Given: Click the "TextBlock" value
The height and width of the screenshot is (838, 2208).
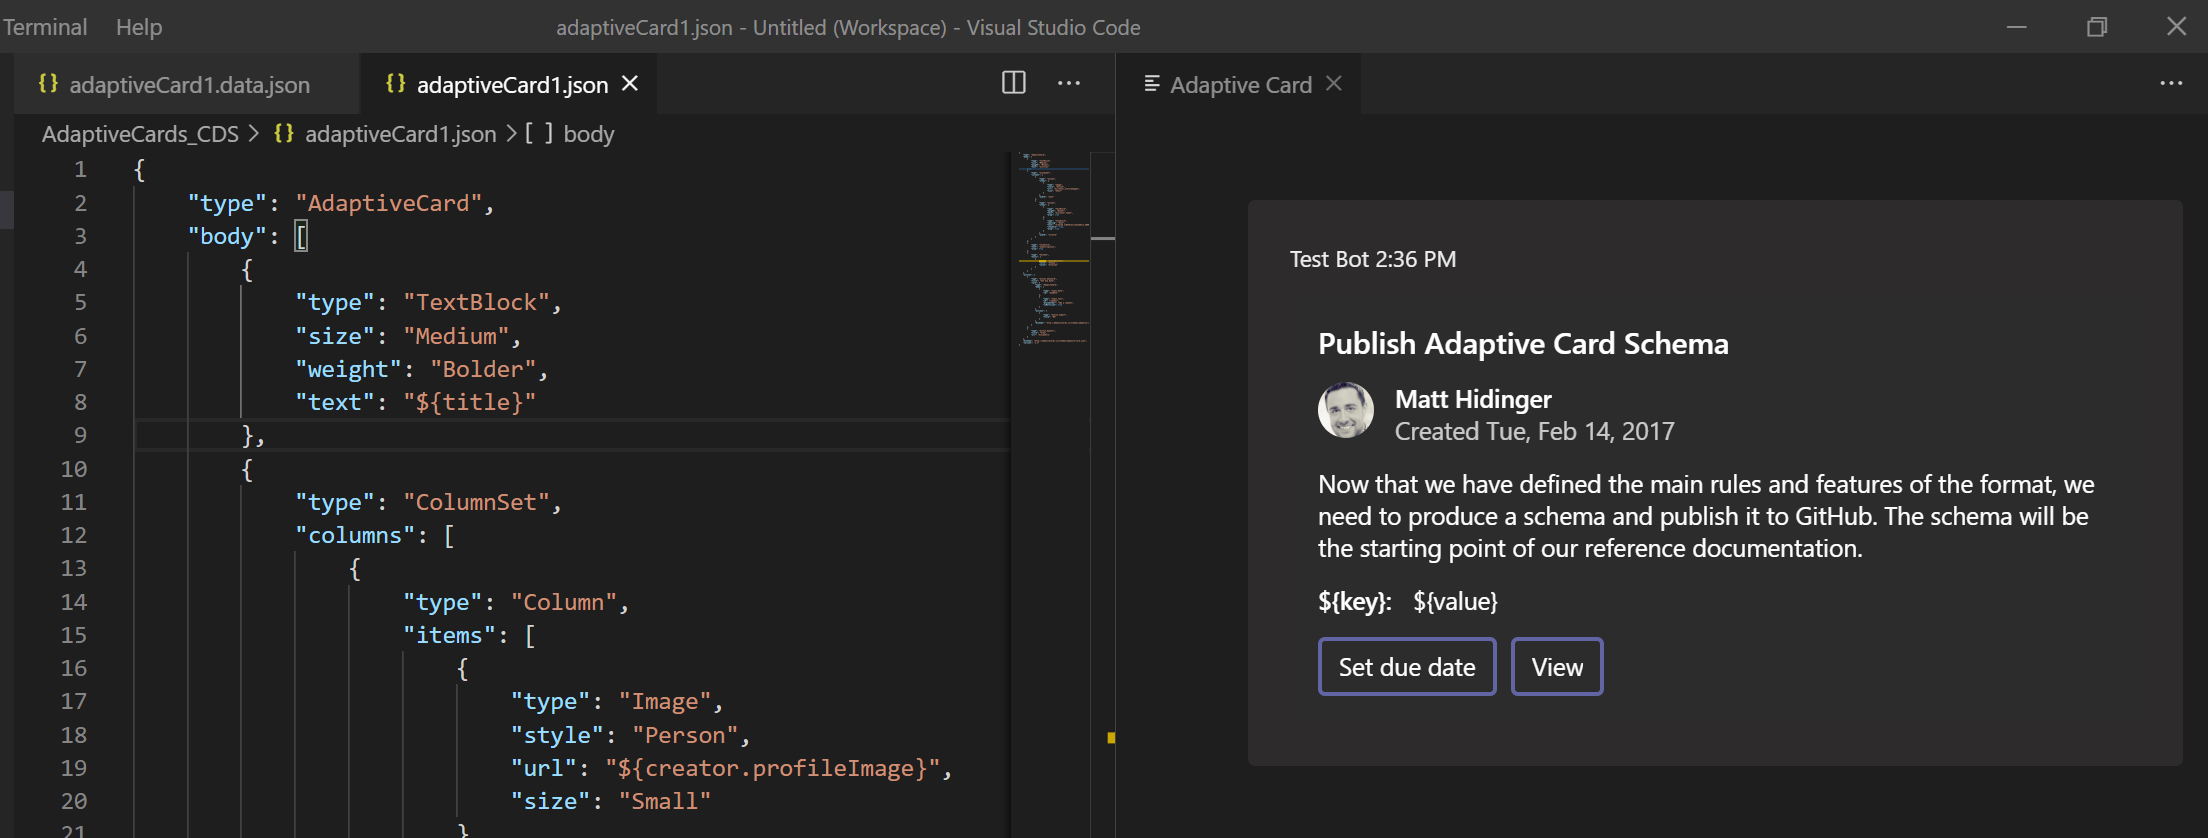Looking at the screenshot, I should coord(476,302).
